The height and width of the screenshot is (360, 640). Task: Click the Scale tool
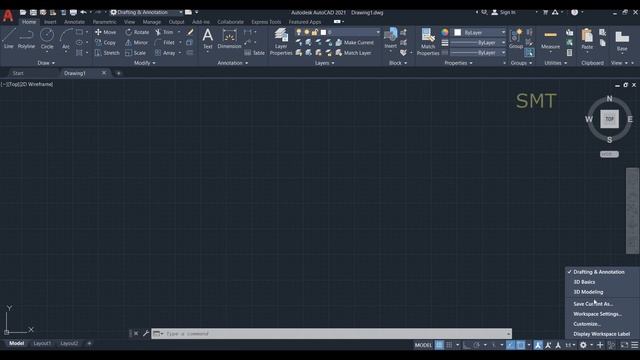click(136, 53)
